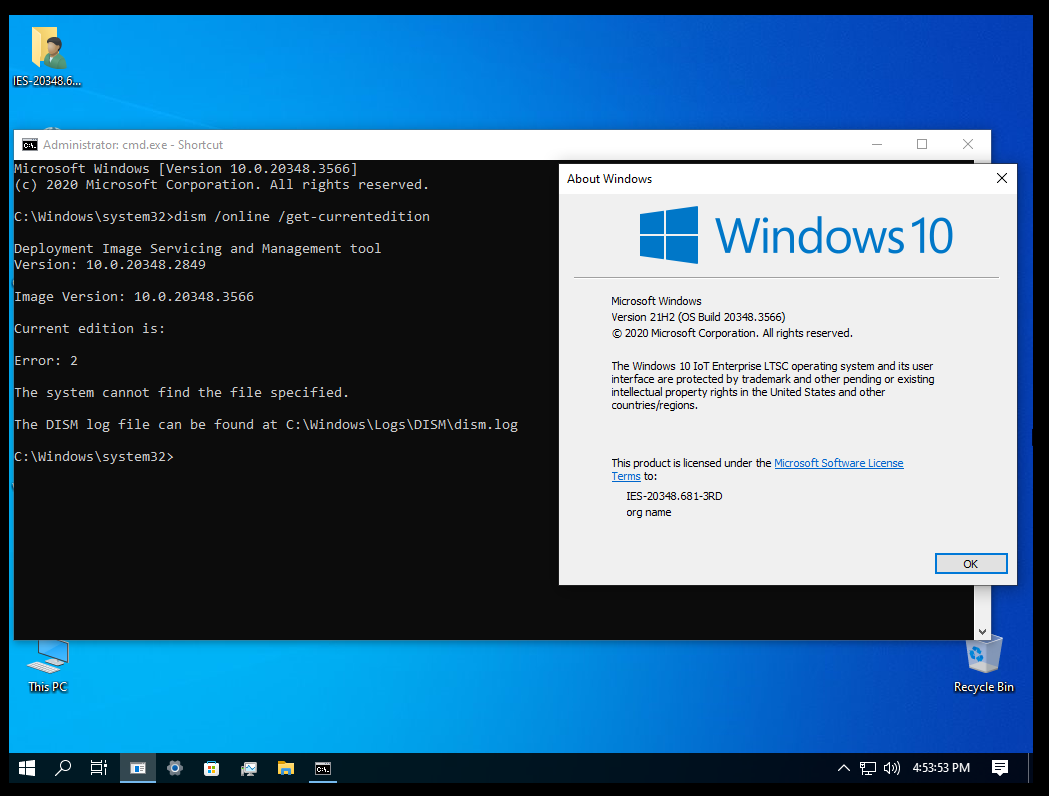
Task: Open the clock showing 4:53:53 PM
Action: [x=941, y=768]
